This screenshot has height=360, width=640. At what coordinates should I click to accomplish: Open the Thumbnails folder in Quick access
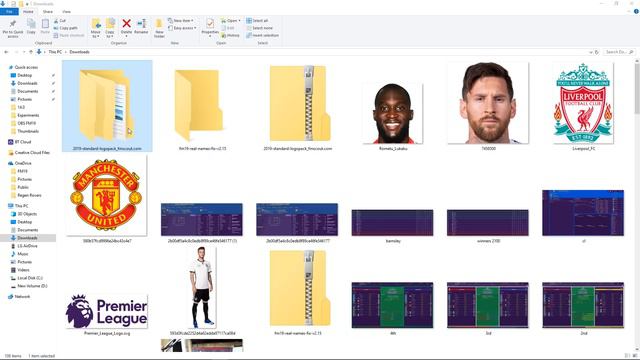tap(24, 131)
